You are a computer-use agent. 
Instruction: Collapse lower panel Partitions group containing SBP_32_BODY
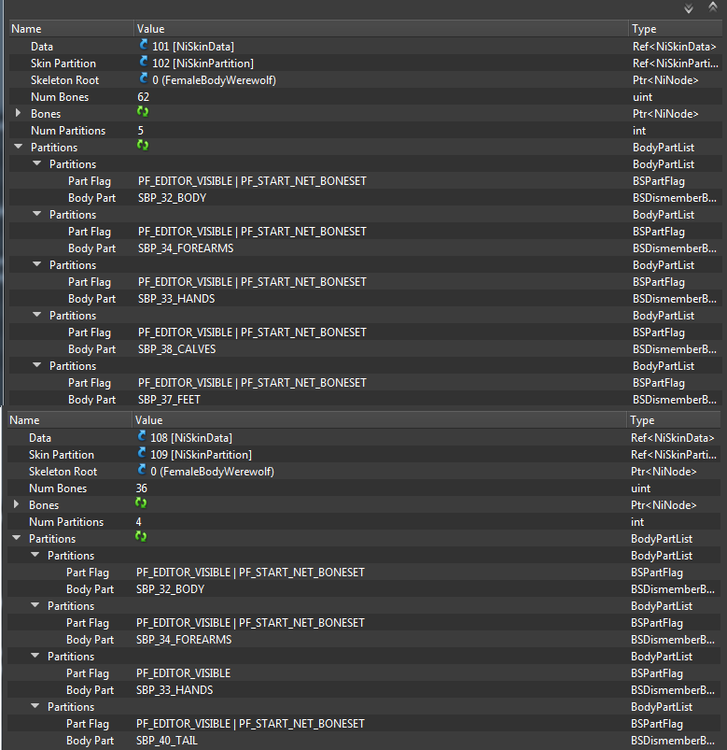(x=35, y=555)
